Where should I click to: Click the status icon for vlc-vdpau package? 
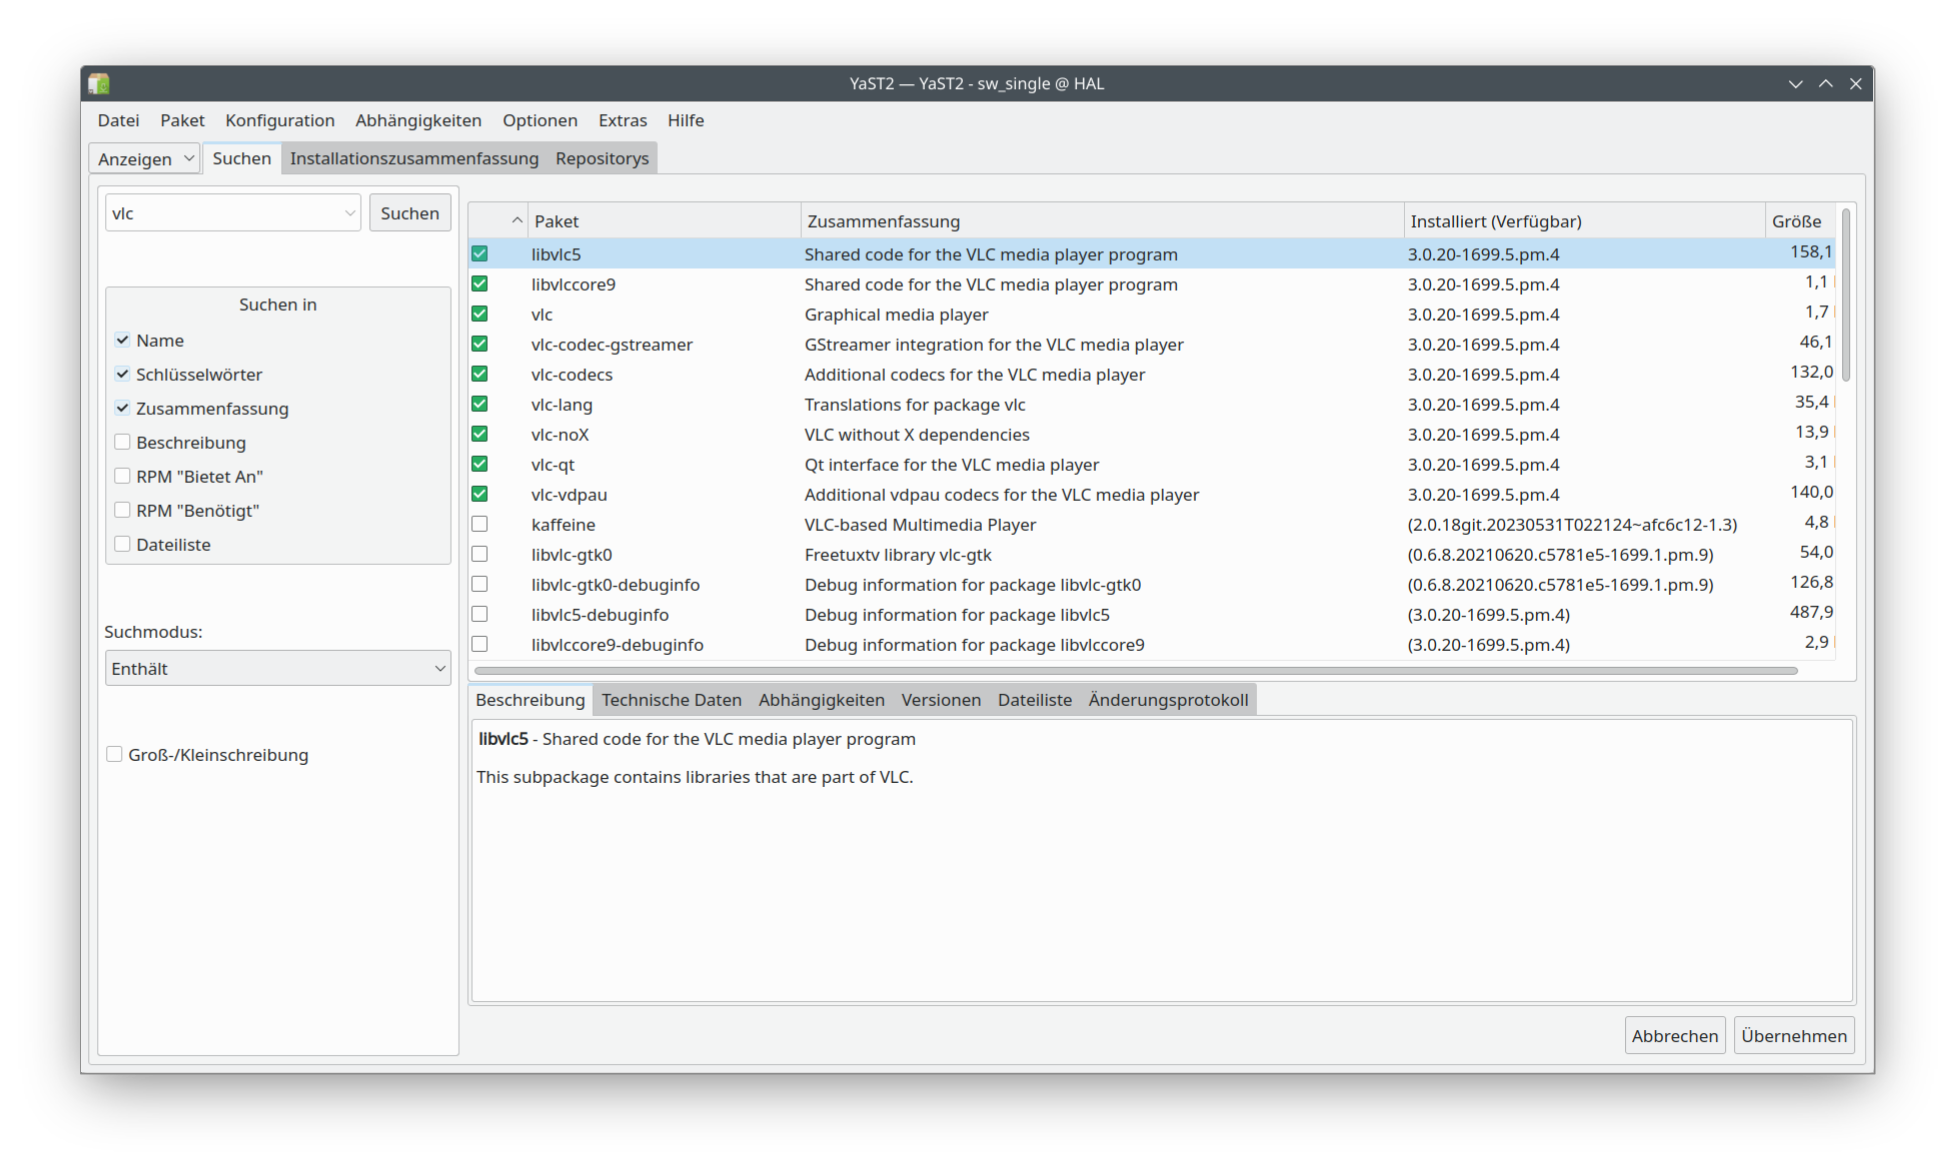[480, 494]
